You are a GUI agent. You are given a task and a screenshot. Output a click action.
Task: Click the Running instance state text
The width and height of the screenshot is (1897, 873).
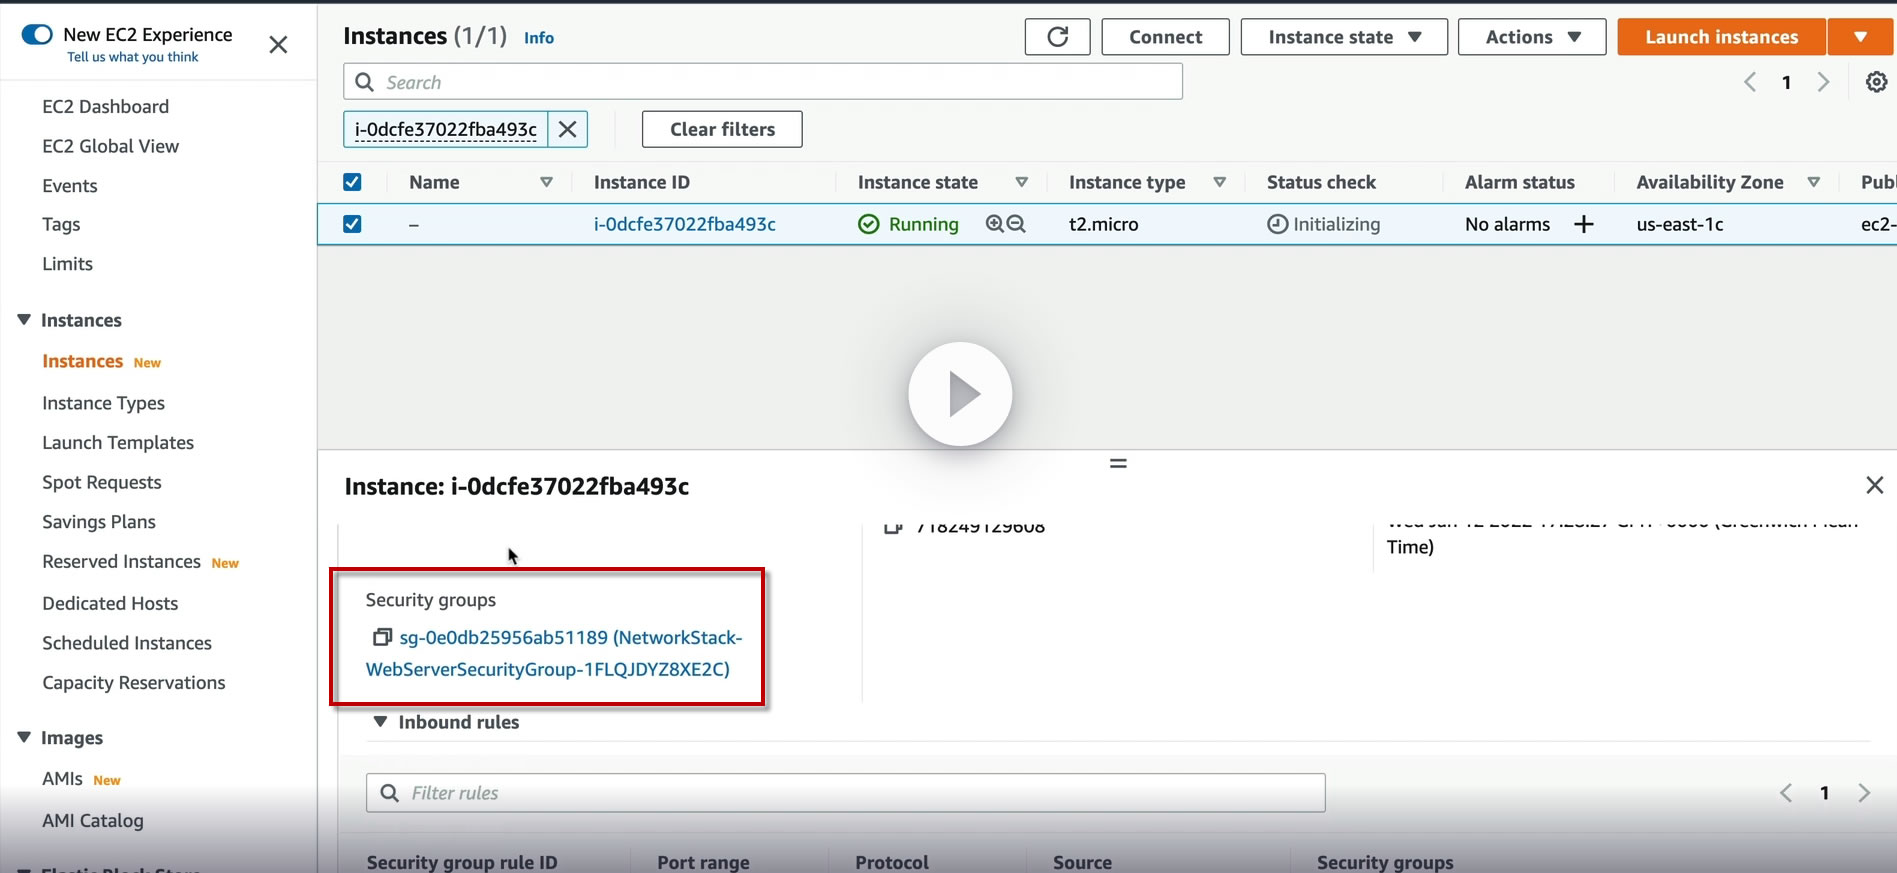tap(923, 224)
